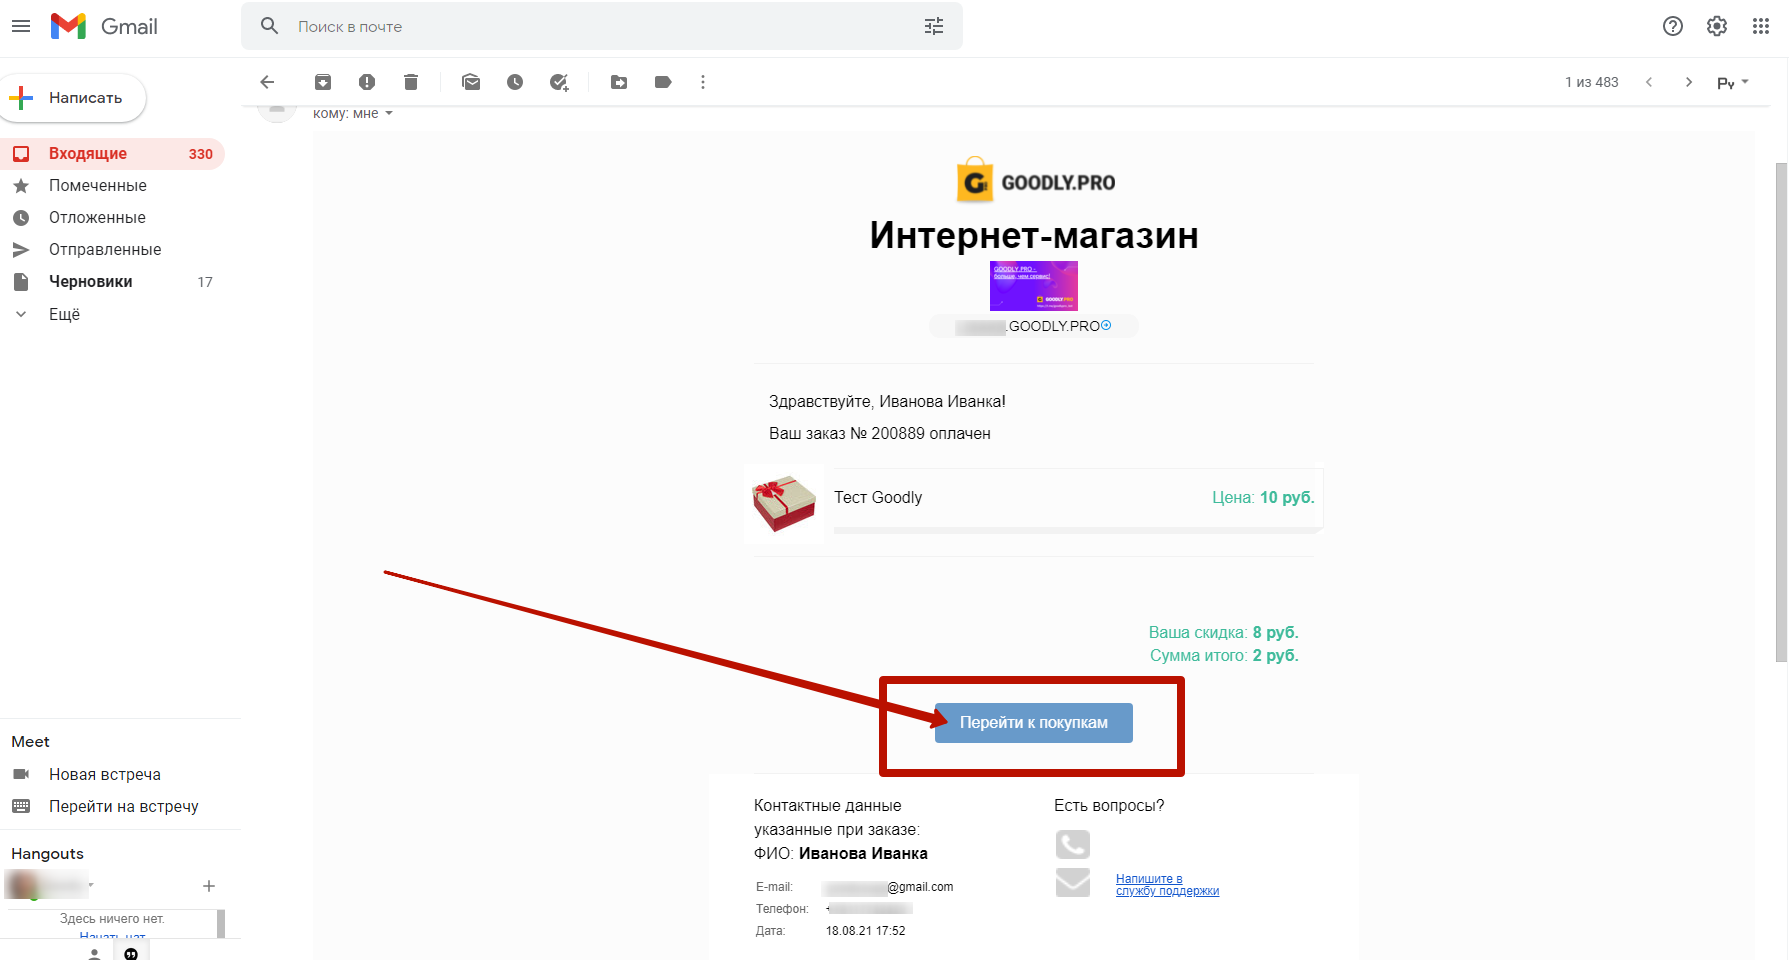Viewport: 1789px width, 960px height.
Task: Delete this email with trash icon
Action: point(411,82)
